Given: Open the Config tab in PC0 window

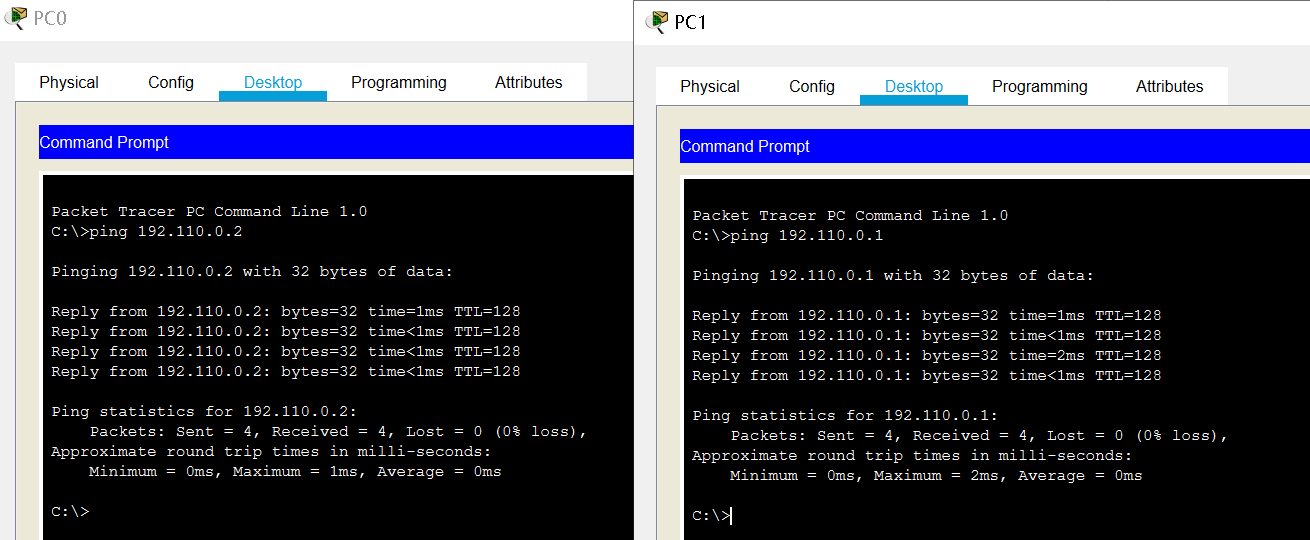Looking at the screenshot, I should point(171,83).
